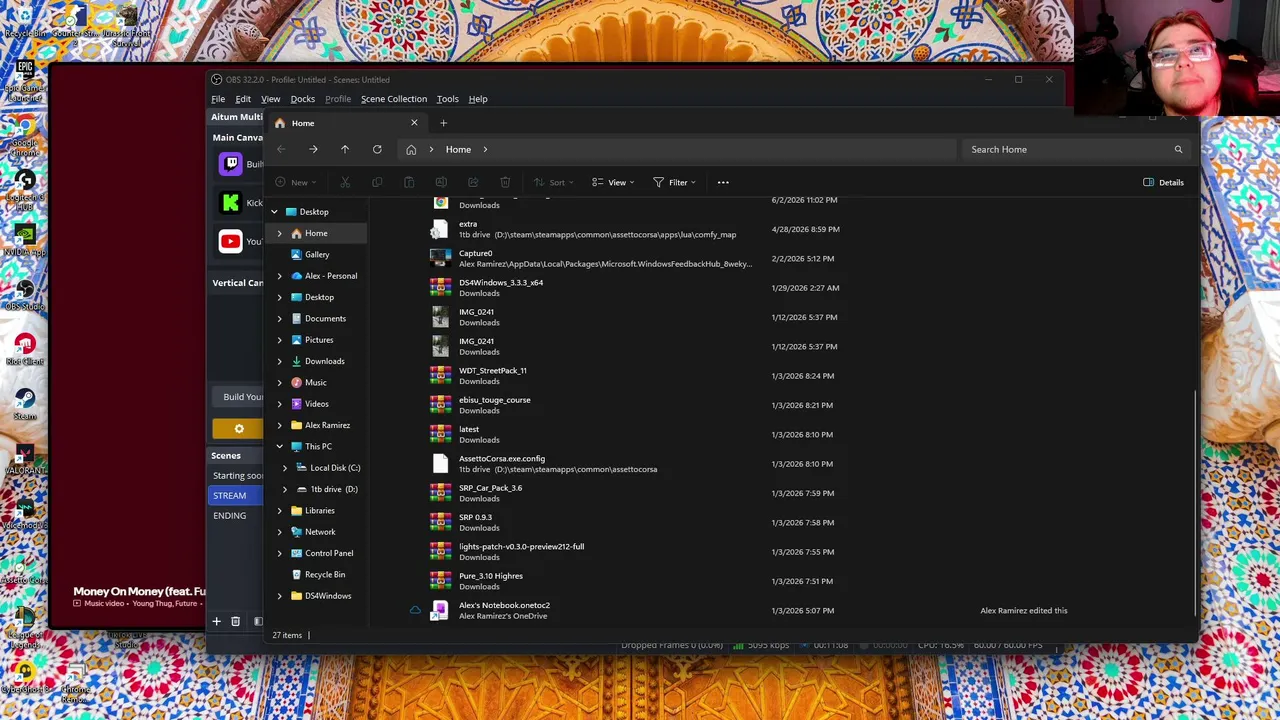Click the Twitch icon in OBS dock
The height and width of the screenshot is (720, 1280).
tap(231, 164)
